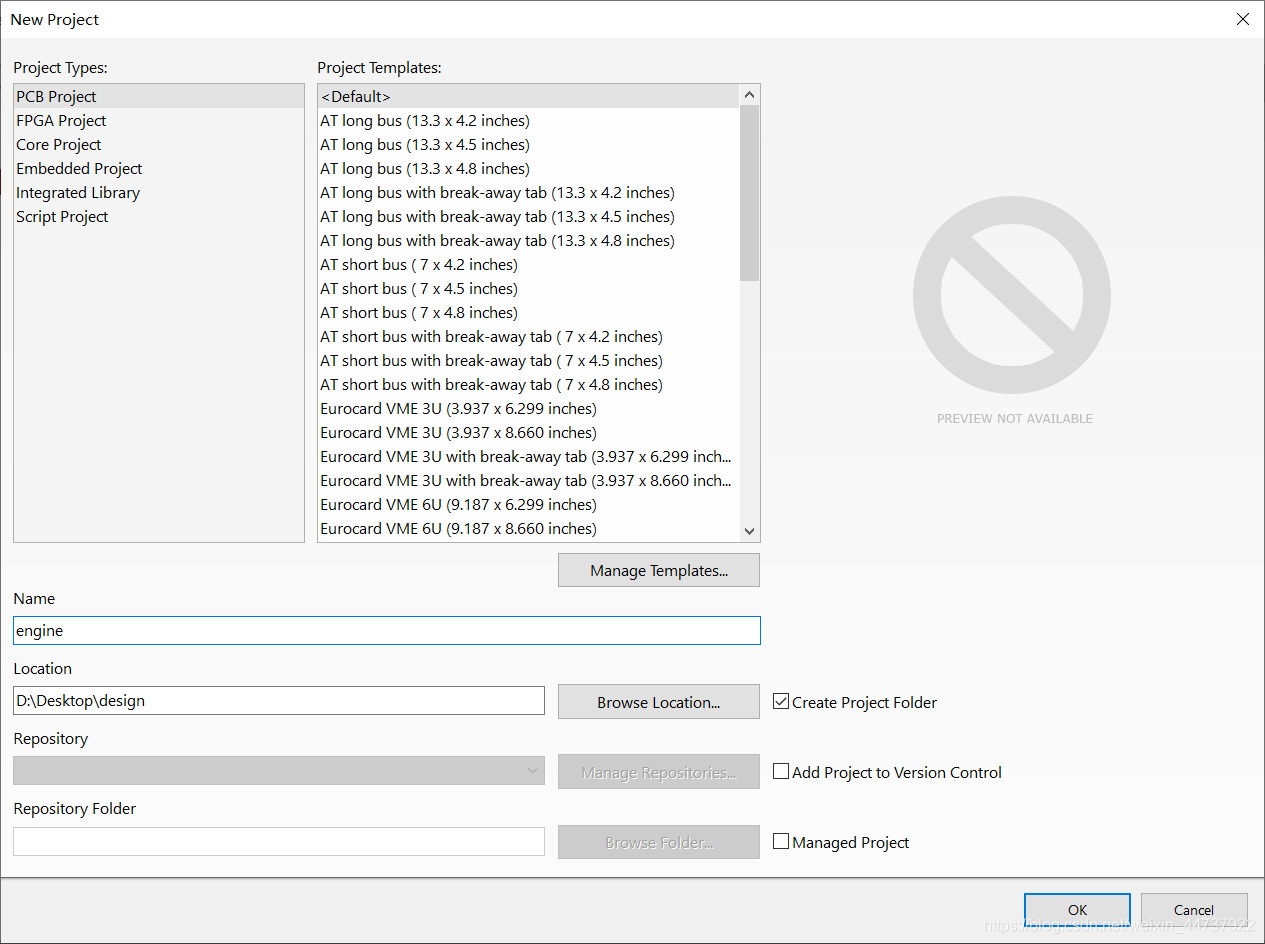The height and width of the screenshot is (944, 1265).
Task: Select Embedded Project type
Action: (79, 169)
